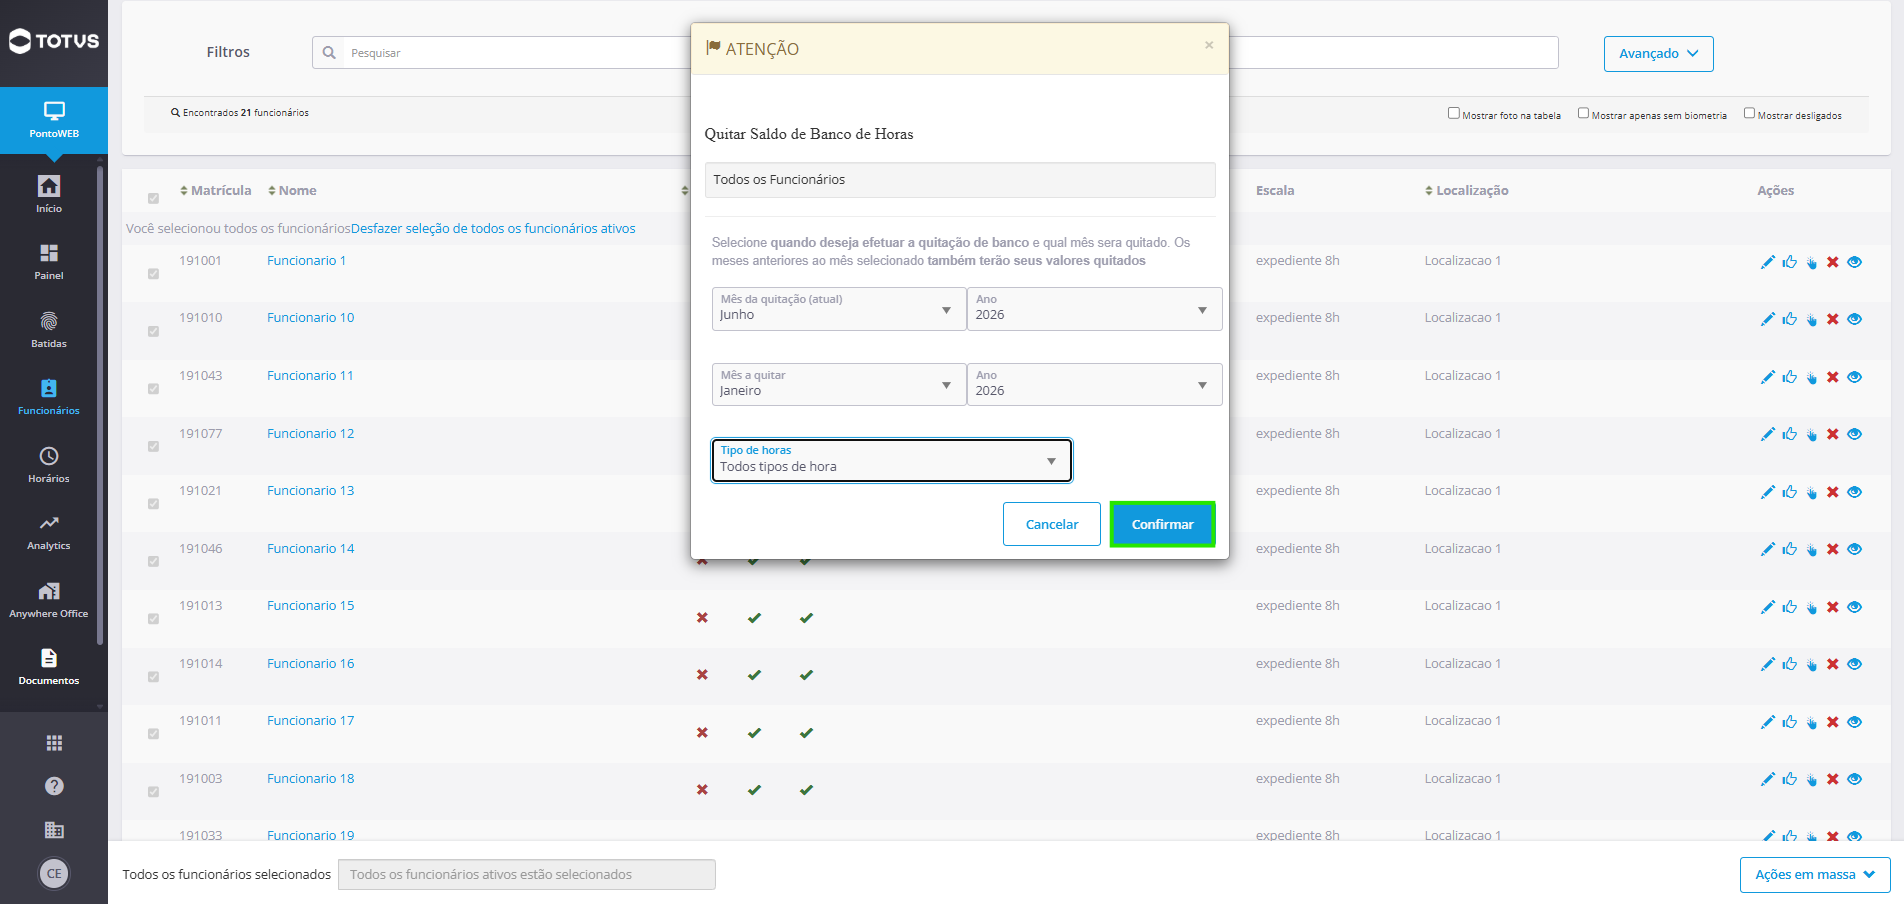Open Mês da quitação (atual) dropdown
Screen dimensions: 1904x904
[838, 309]
